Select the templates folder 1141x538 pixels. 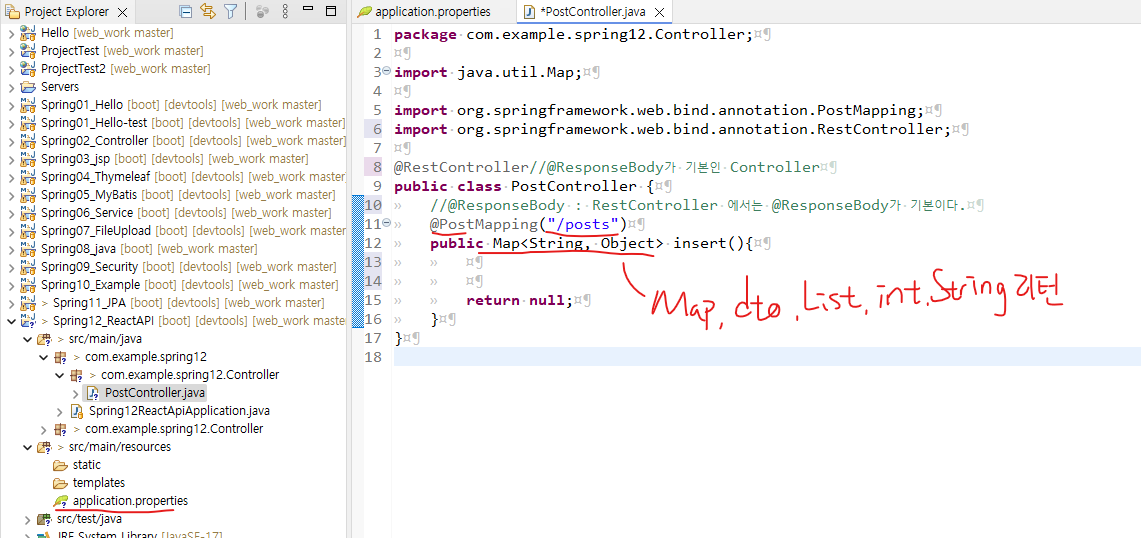(99, 483)
